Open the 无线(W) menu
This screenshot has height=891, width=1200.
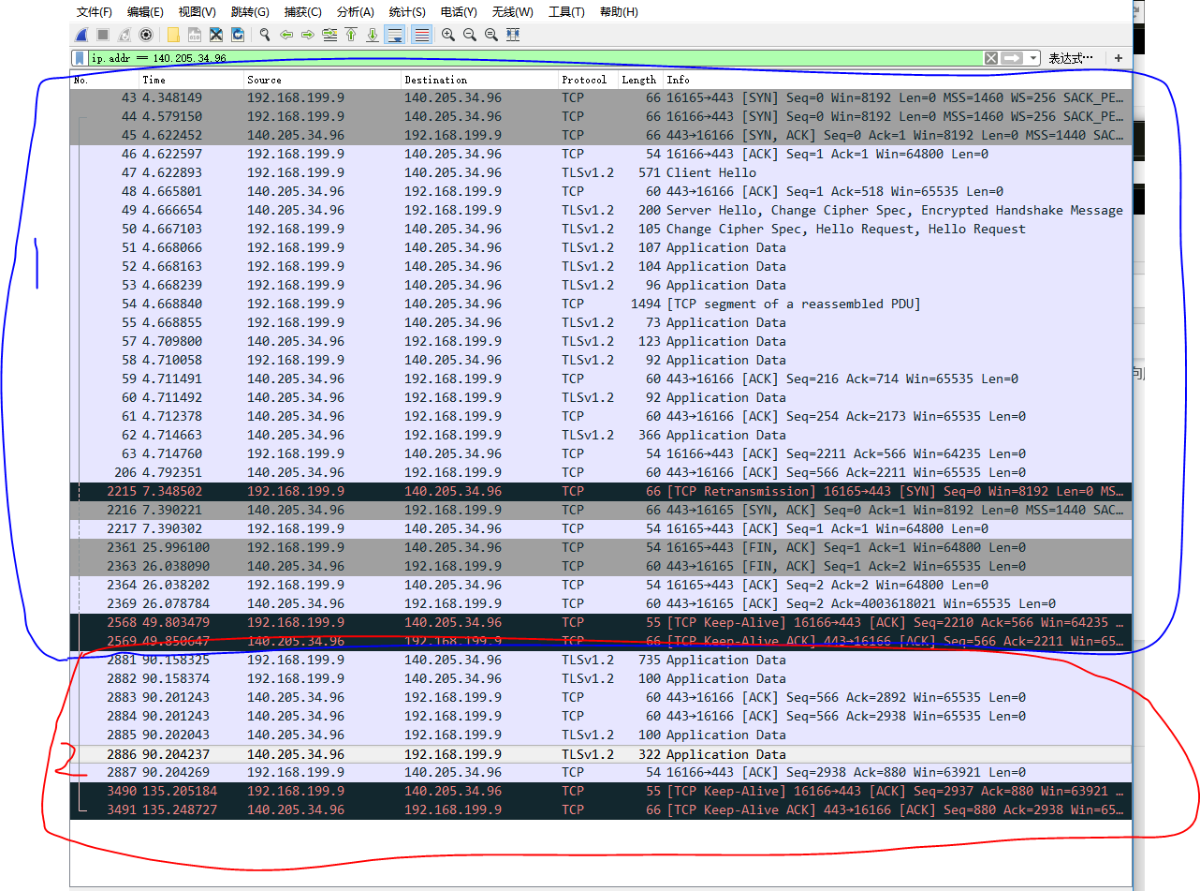click(513, 12)
